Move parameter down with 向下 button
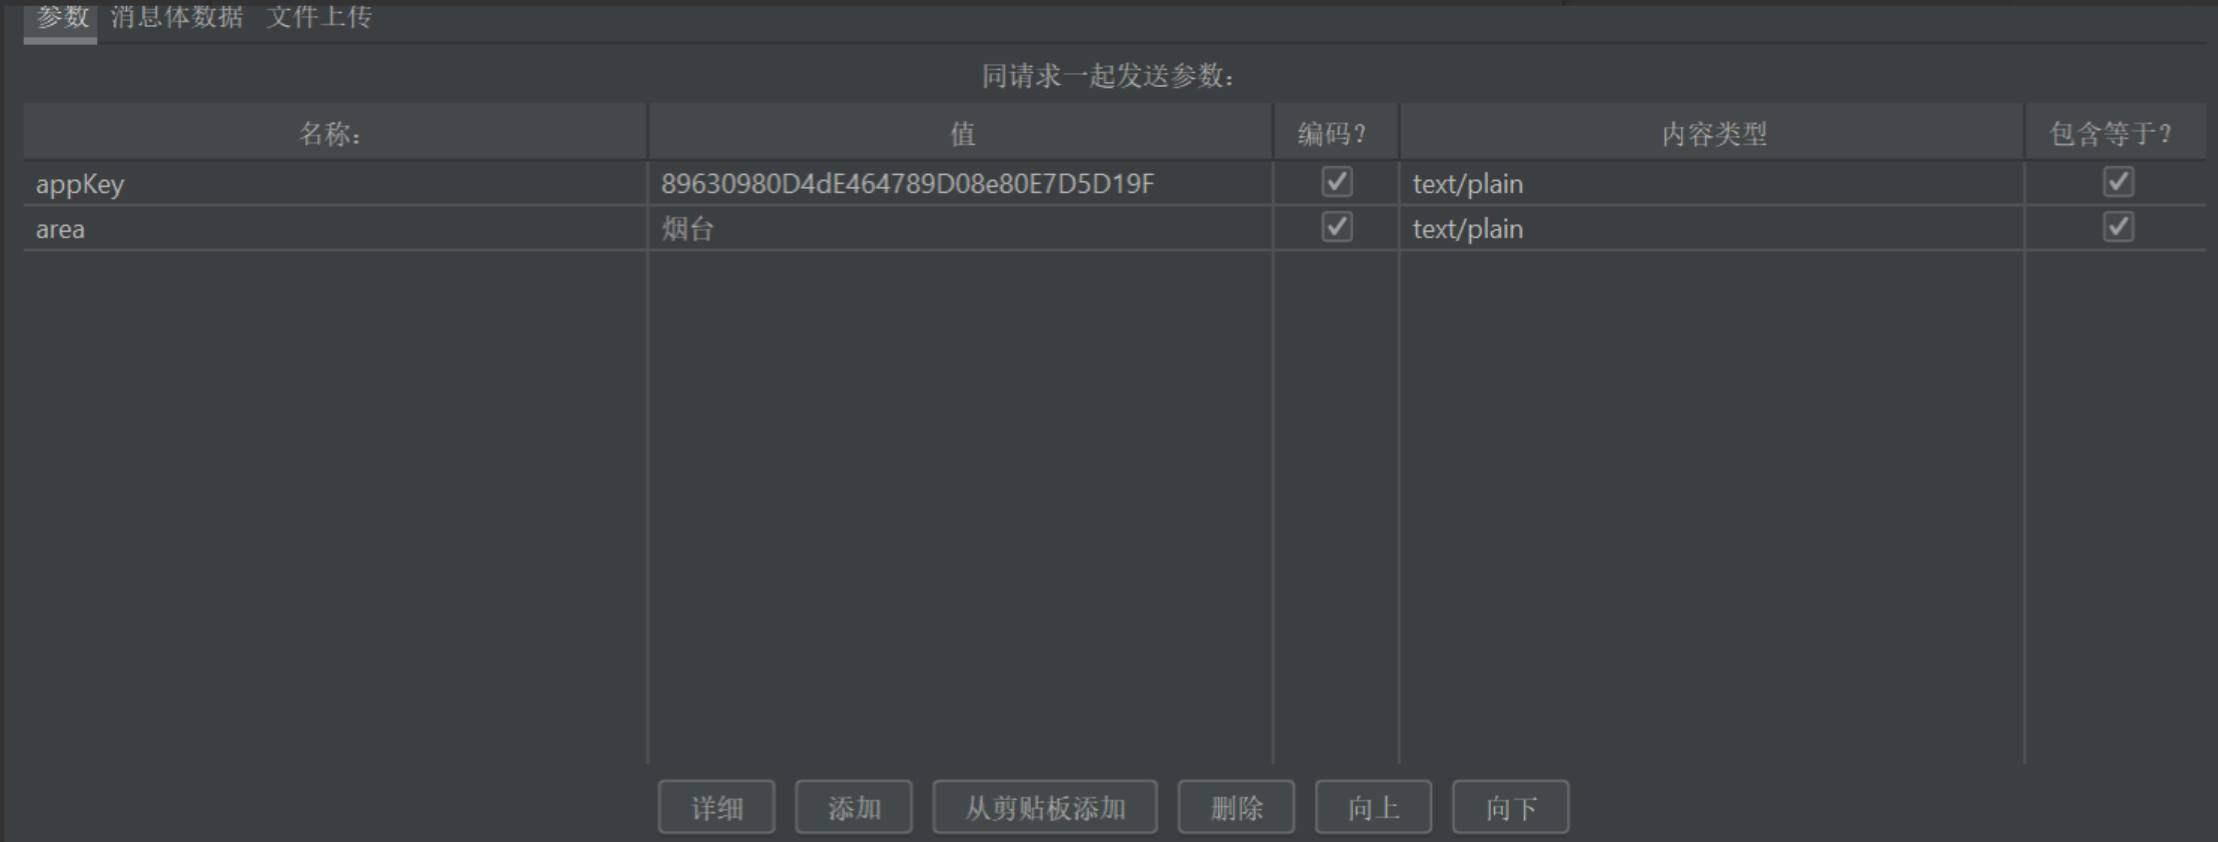This screenshot has width=2218, height=842. coord(1510,807)
